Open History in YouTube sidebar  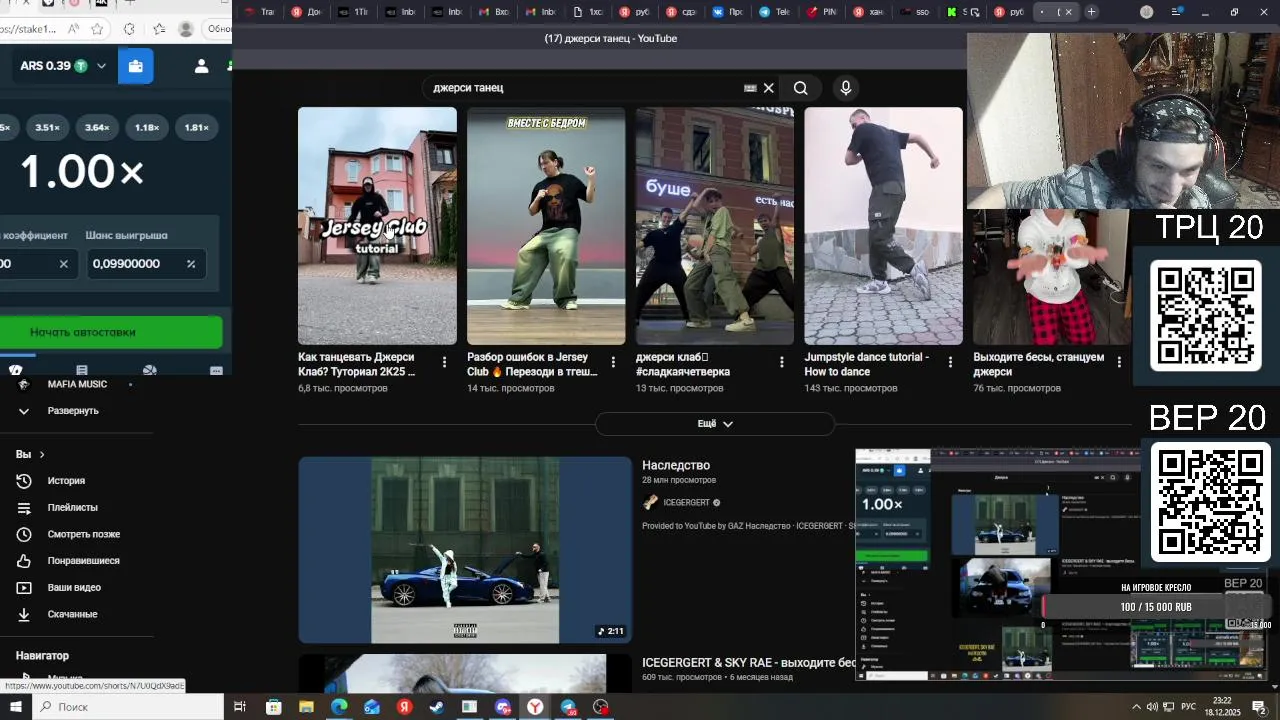pos(66,481)
